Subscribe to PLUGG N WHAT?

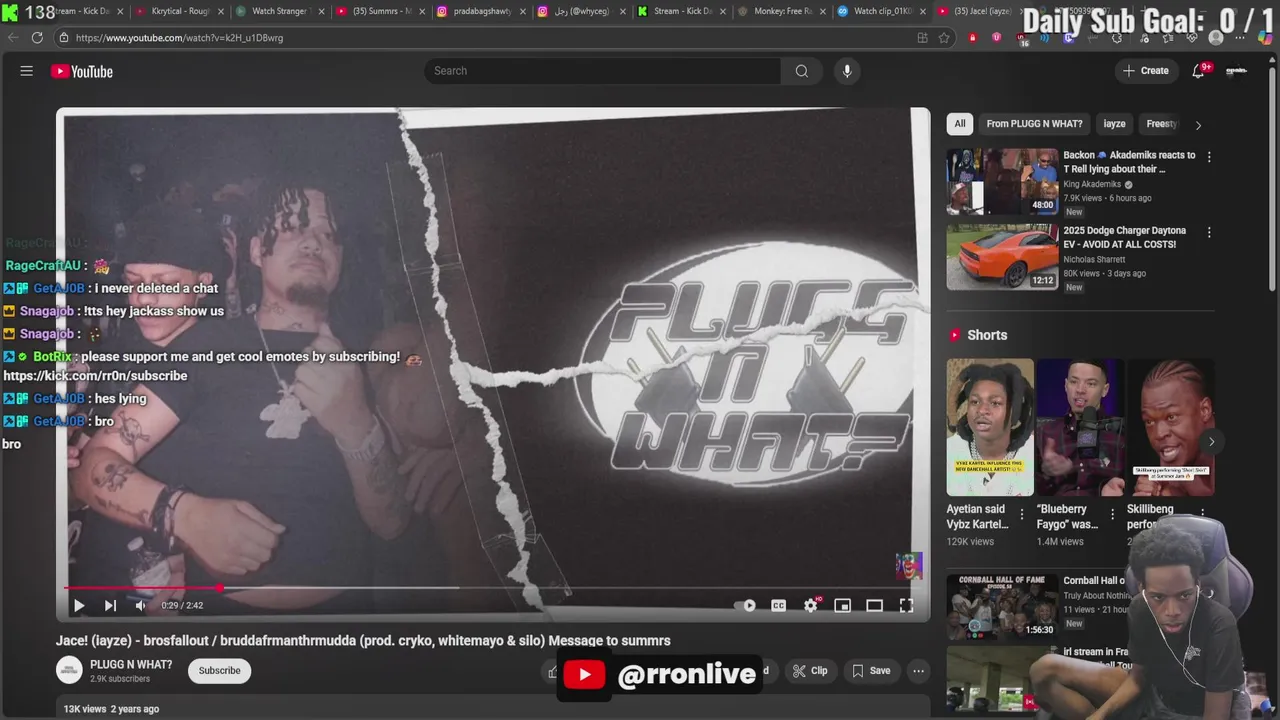[219, 670]
